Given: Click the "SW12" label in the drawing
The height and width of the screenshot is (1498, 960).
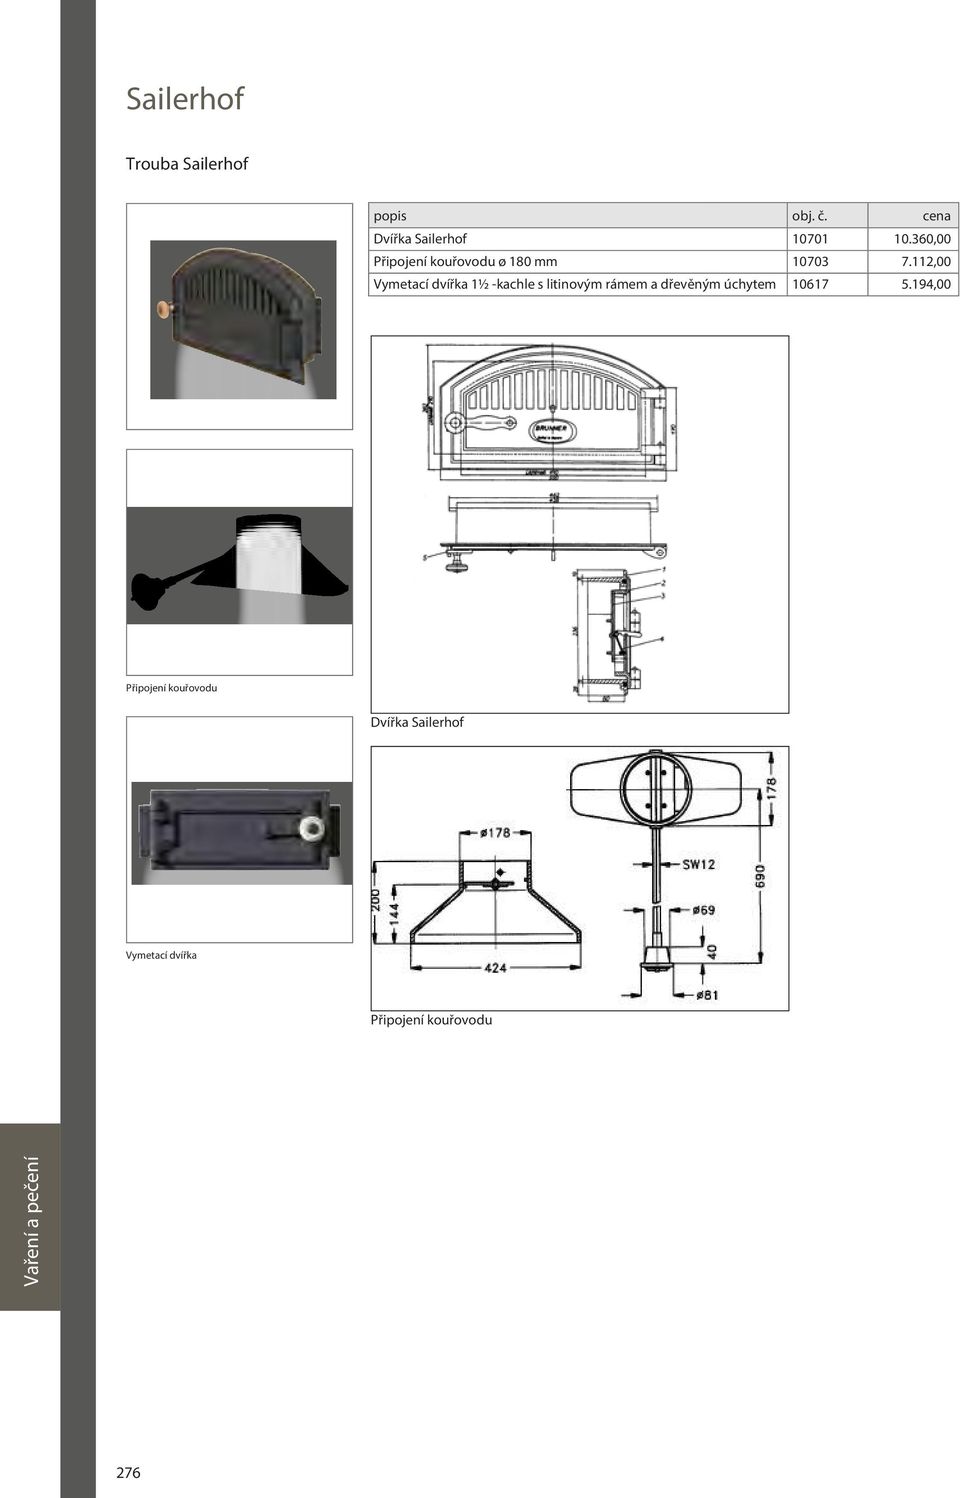Looking at the screenshot, I should click(699, 864).
